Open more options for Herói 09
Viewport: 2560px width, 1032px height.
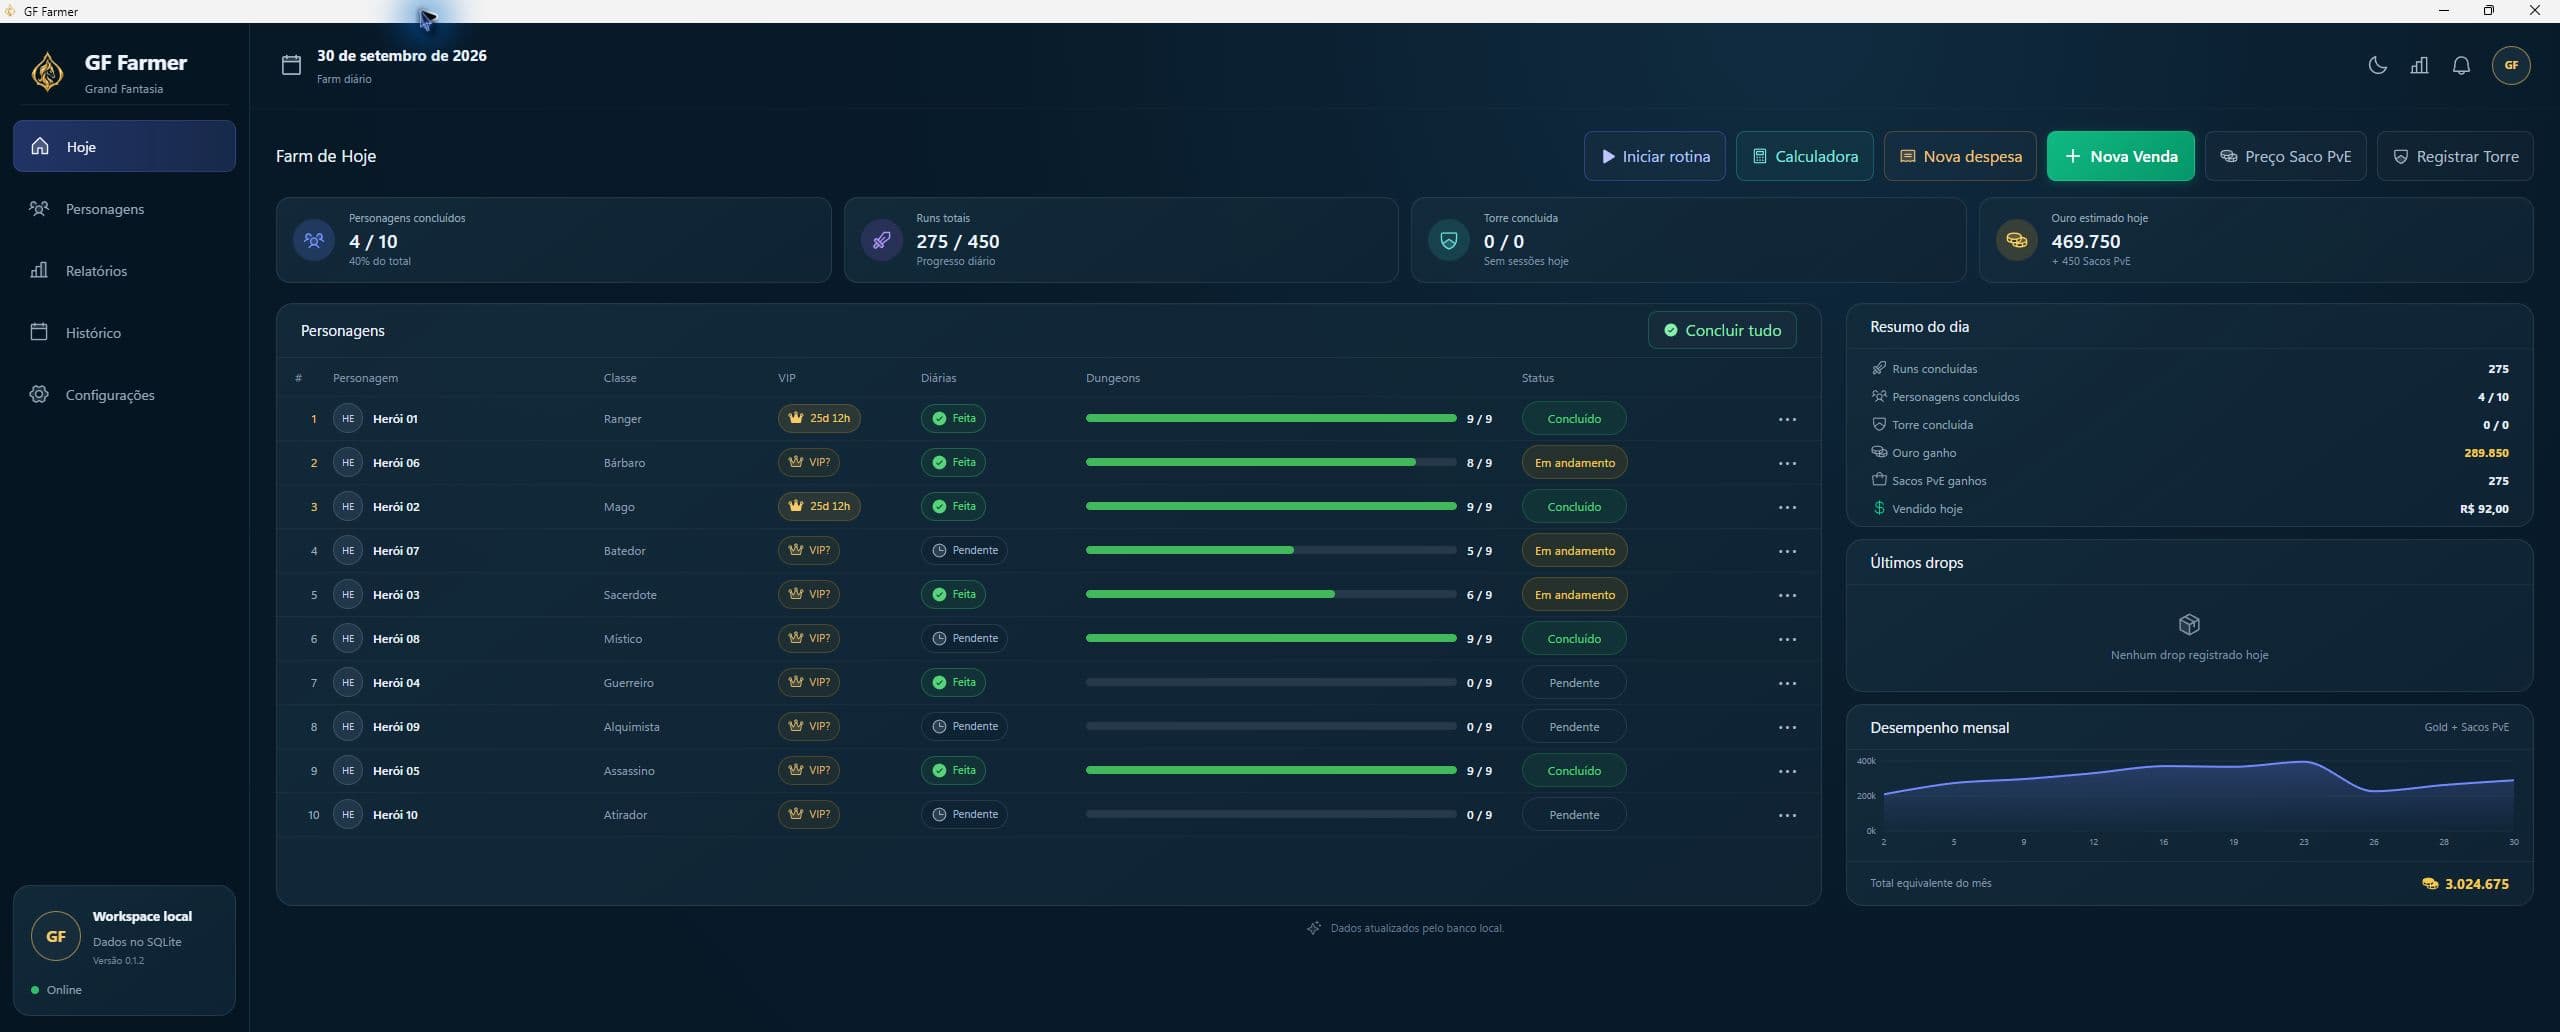[x=1787, y=727]
